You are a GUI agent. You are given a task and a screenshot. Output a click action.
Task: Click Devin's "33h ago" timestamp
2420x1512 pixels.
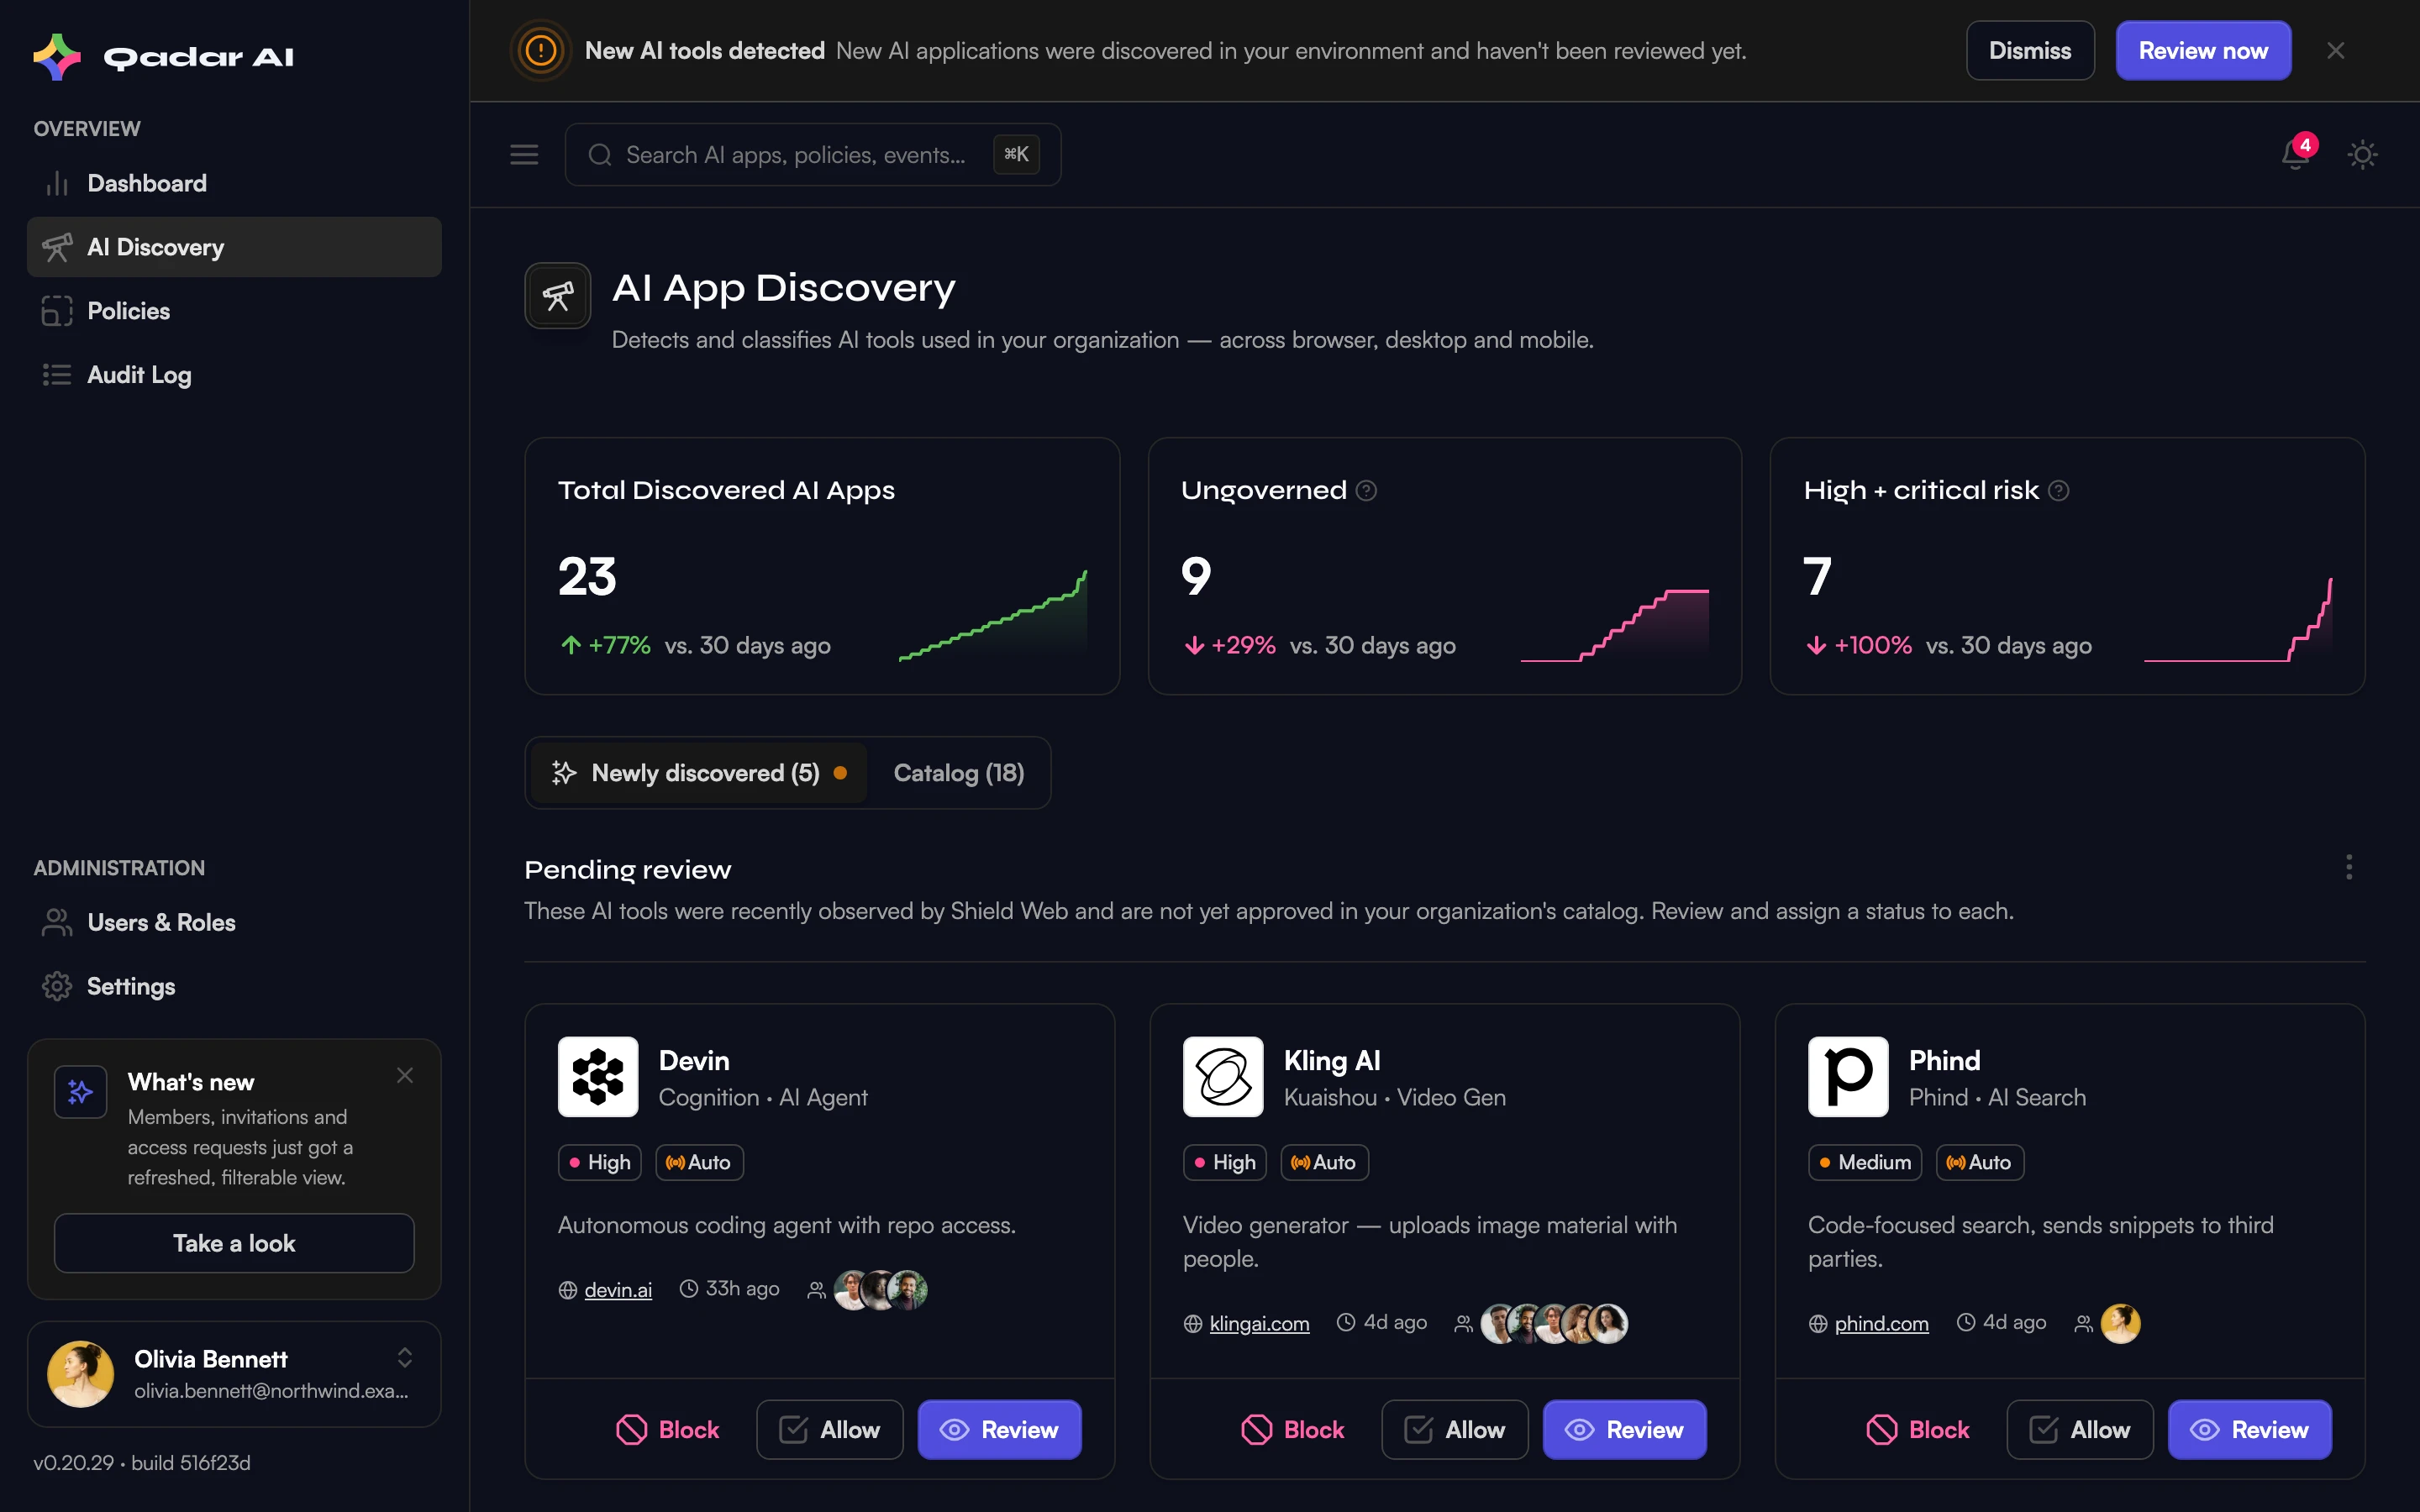[742, 1289]
